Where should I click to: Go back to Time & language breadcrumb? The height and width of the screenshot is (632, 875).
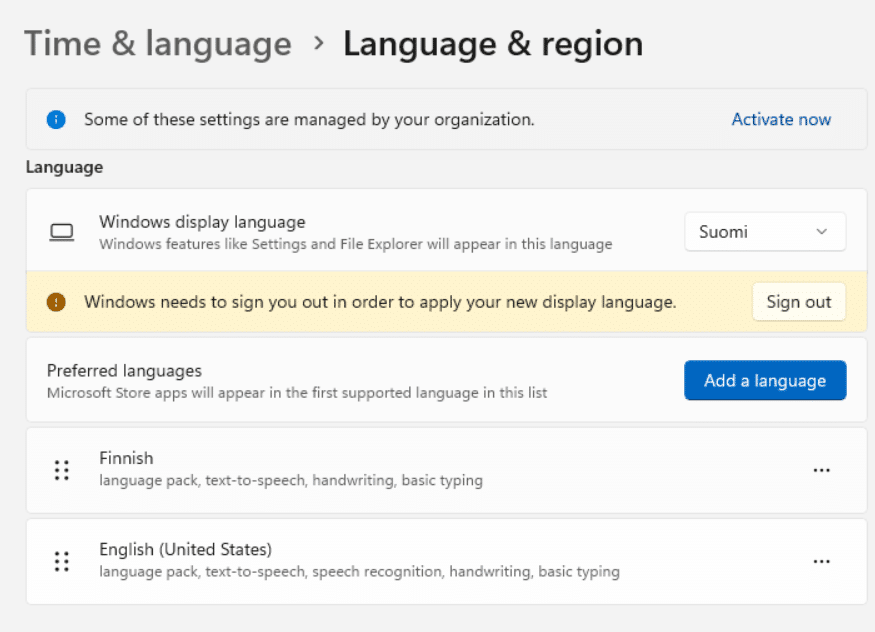pos(158,44)
